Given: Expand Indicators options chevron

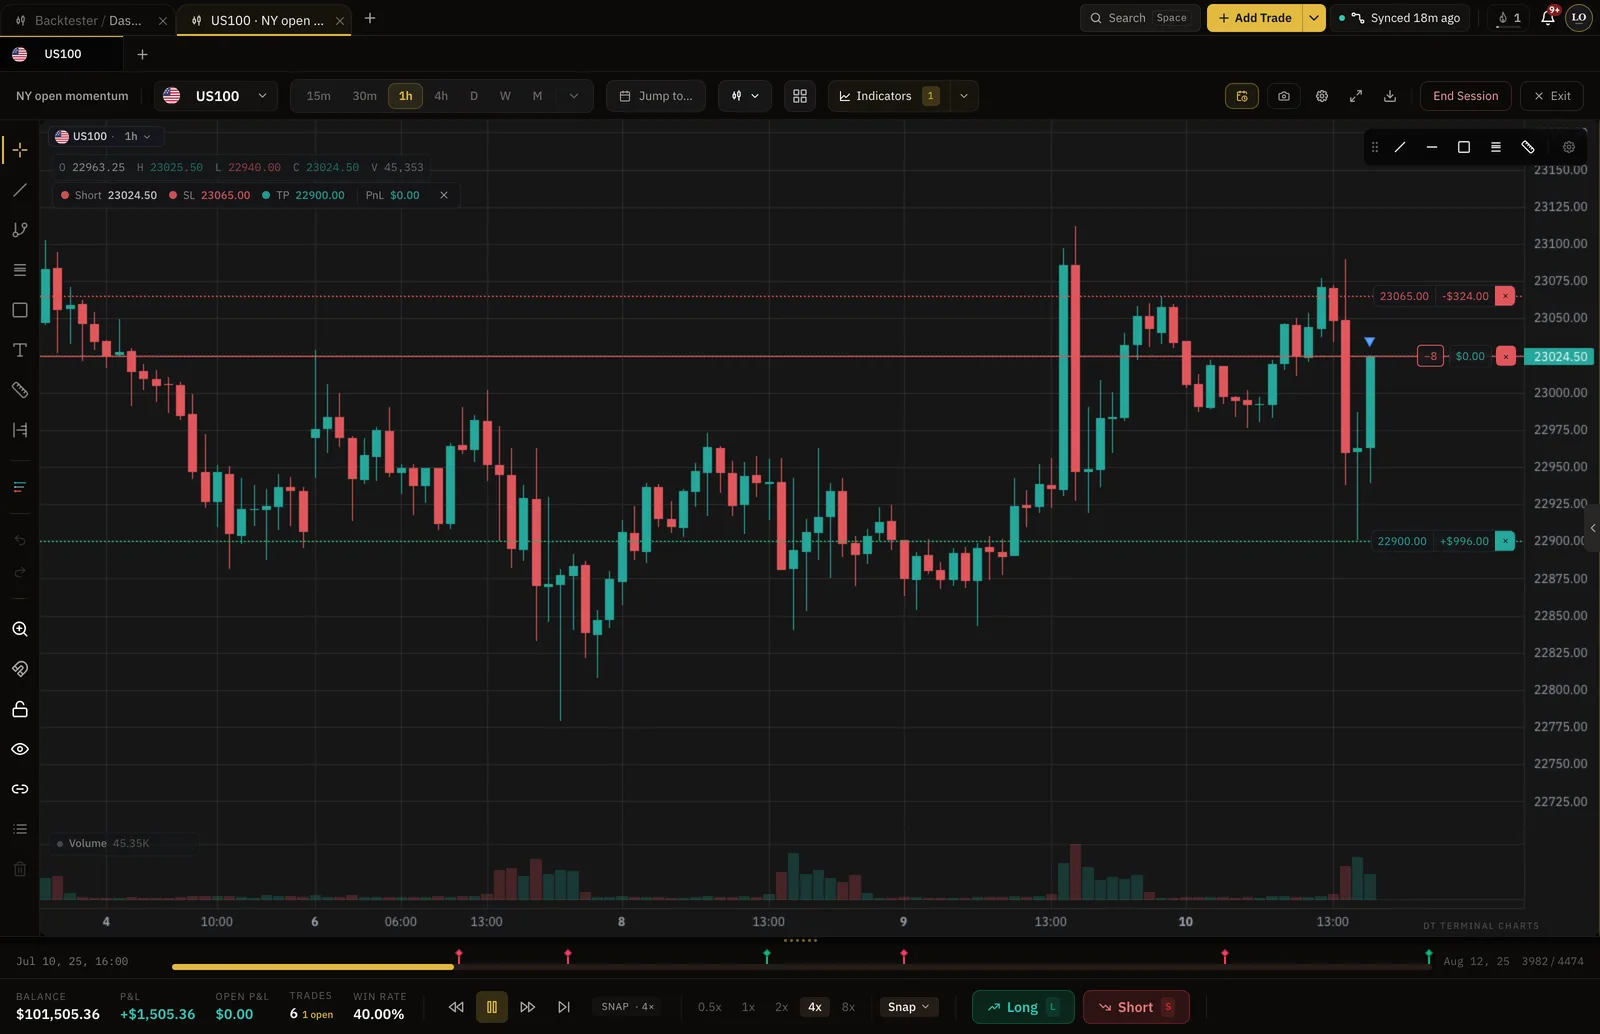Looking at the screenshot, I should [x=964, y=96].
